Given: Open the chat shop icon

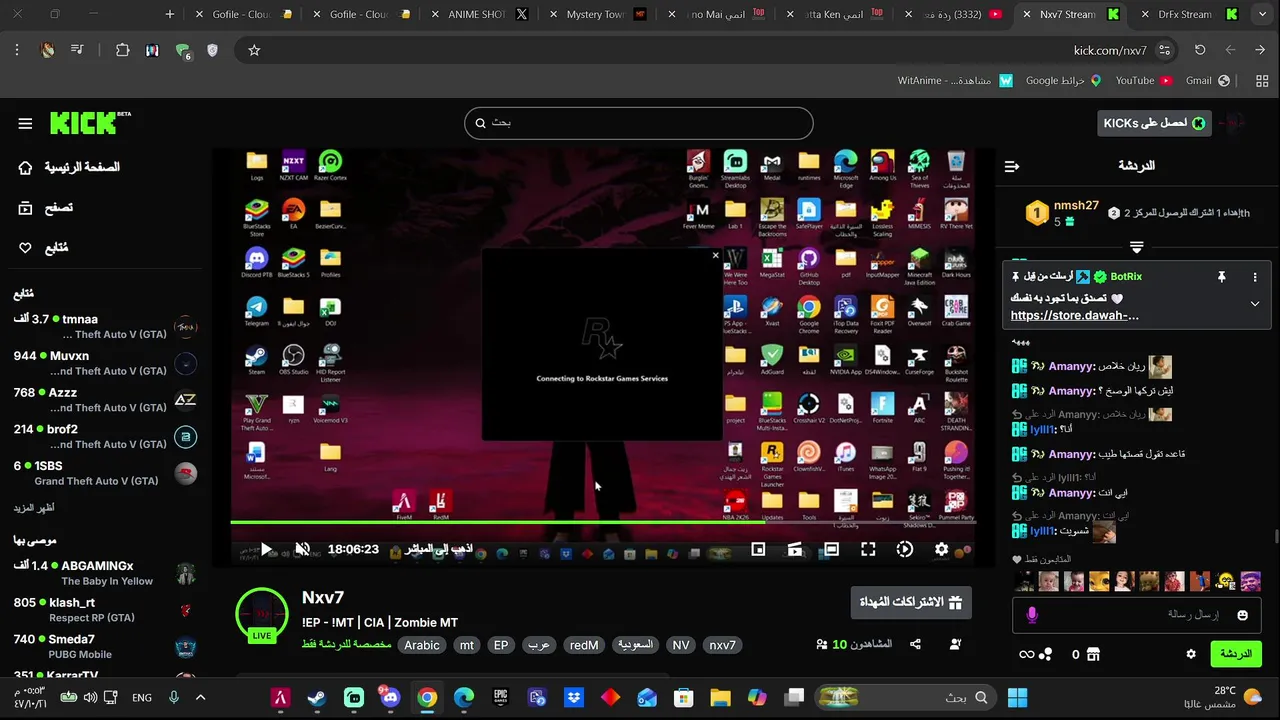Looking at the screenshot, I should click(x=1093, y=654).
